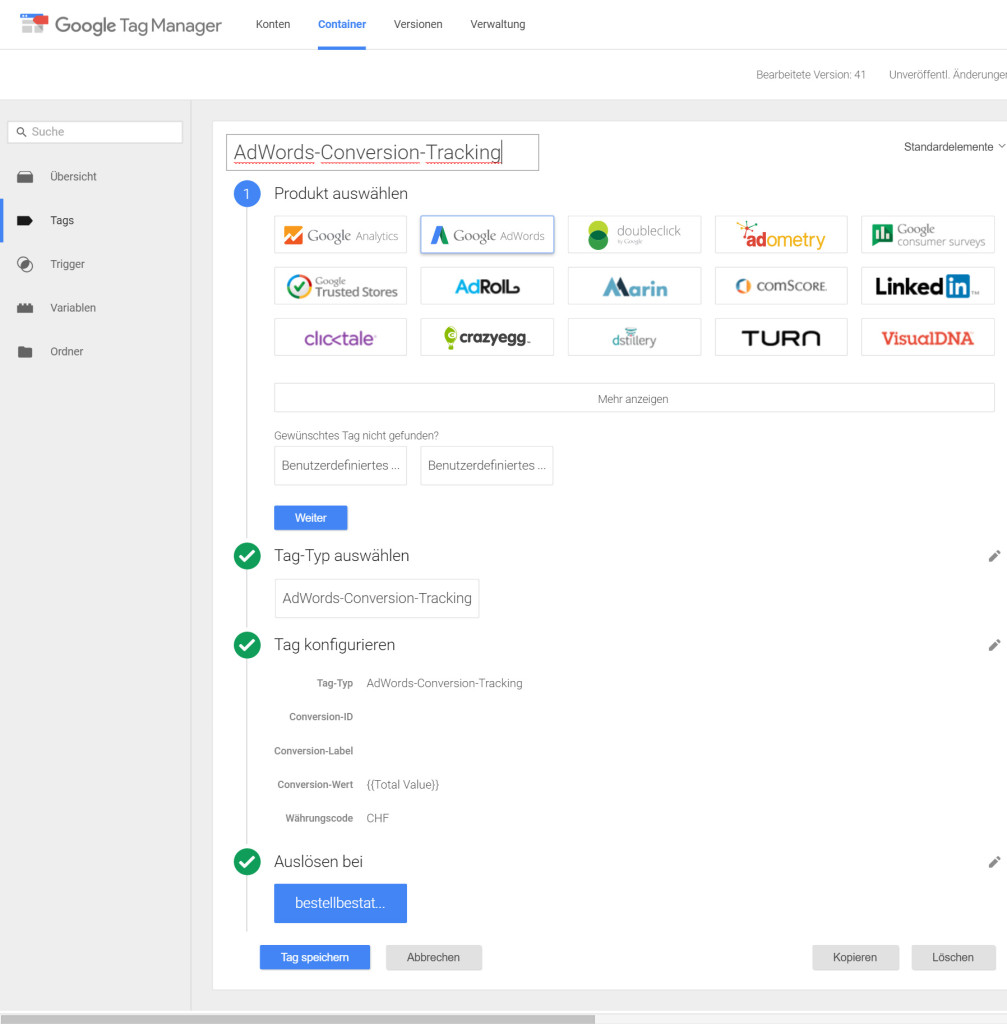Switch to the Container tab

point(342,24)
